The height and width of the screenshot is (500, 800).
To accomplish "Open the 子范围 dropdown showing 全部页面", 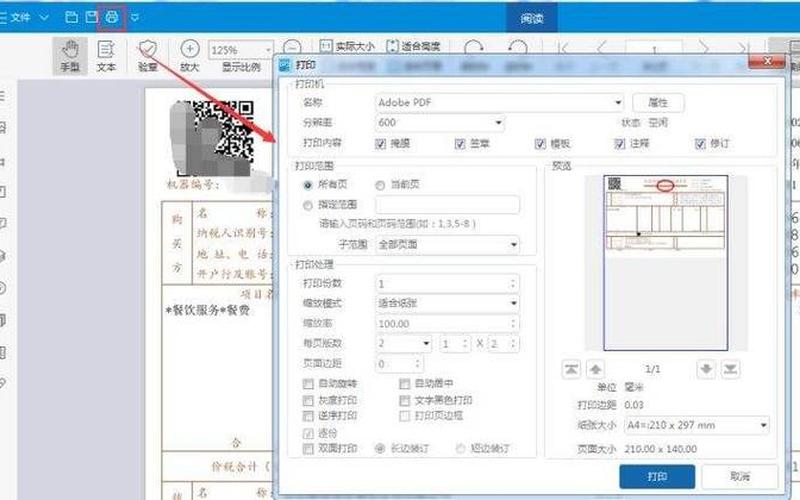I will click(x=447, y=245).
